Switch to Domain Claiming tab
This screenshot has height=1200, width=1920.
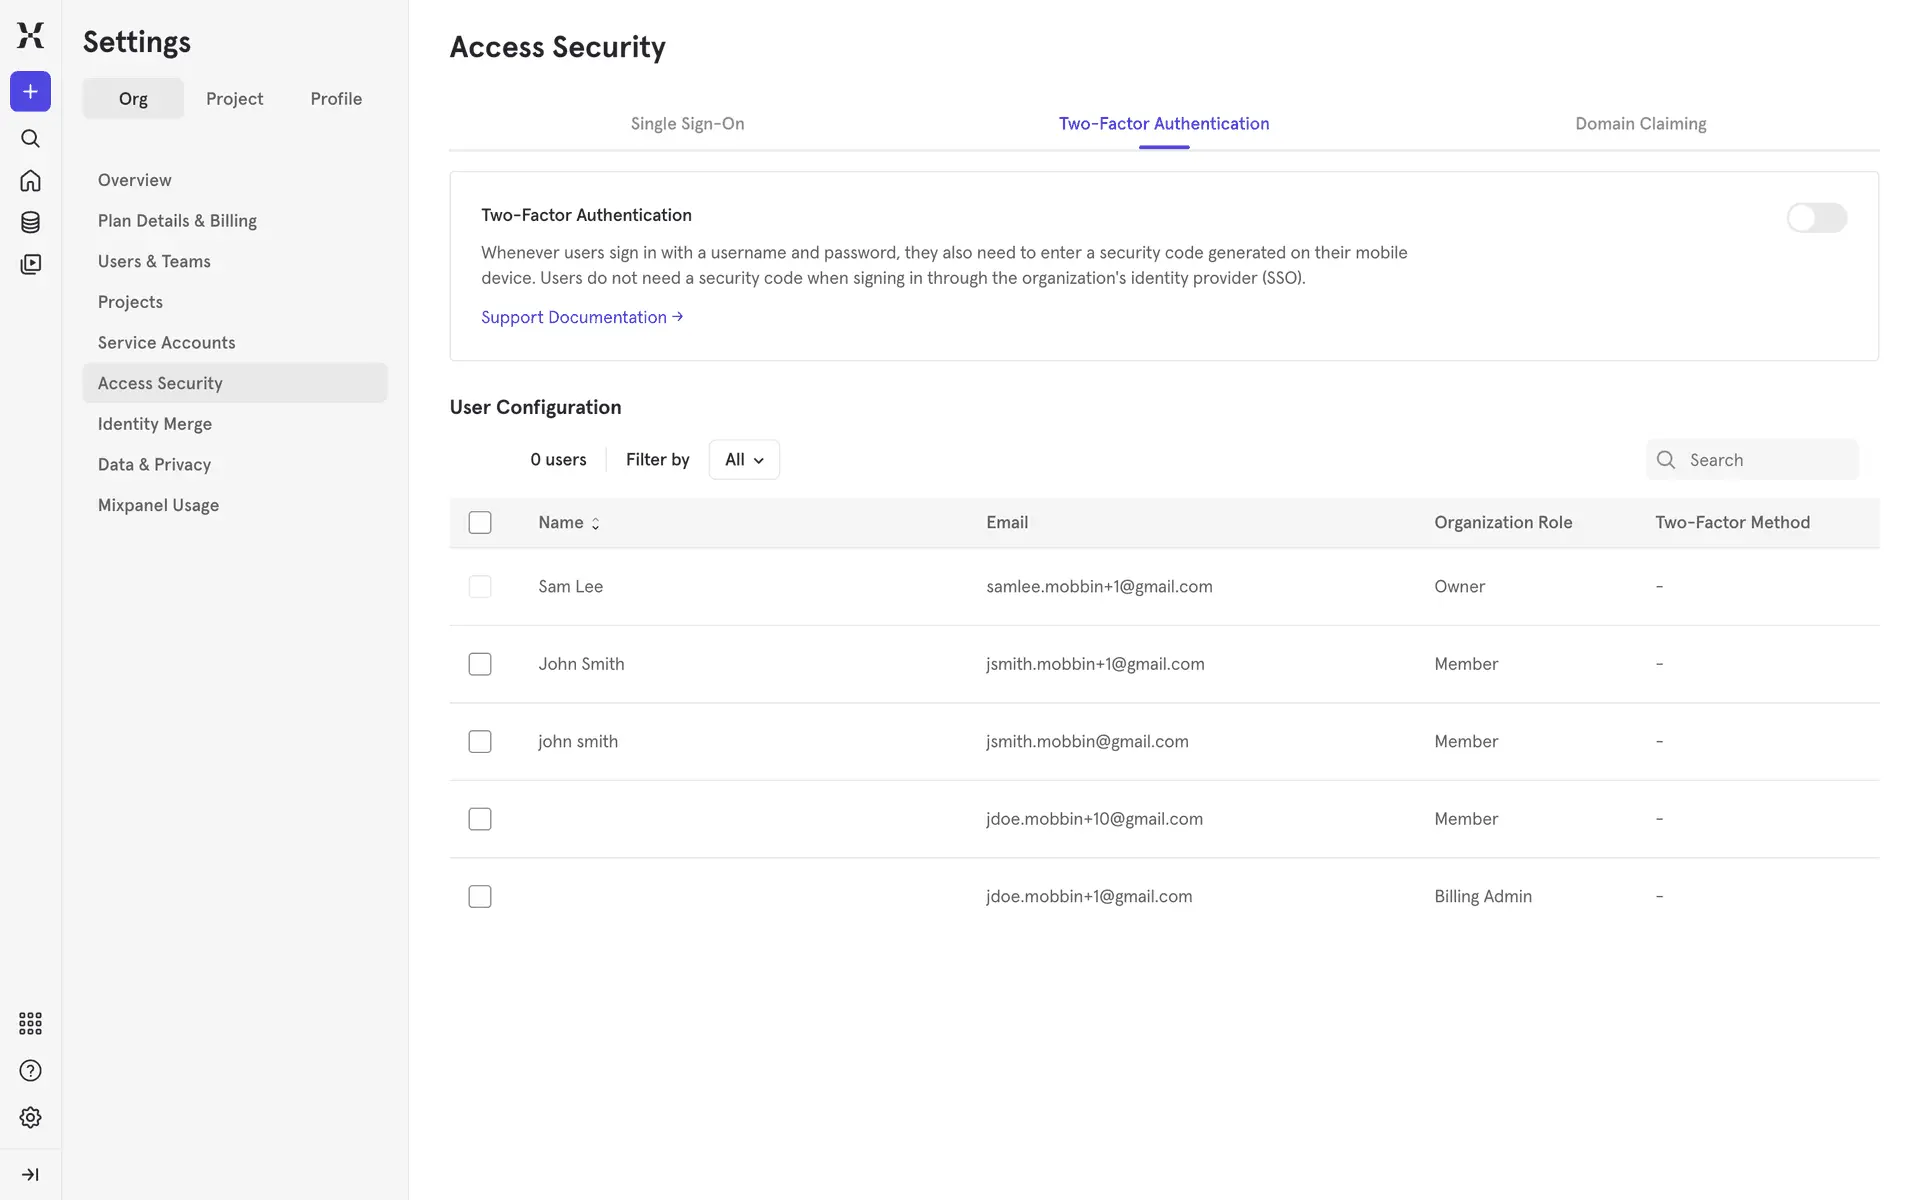pos(1640,124)
